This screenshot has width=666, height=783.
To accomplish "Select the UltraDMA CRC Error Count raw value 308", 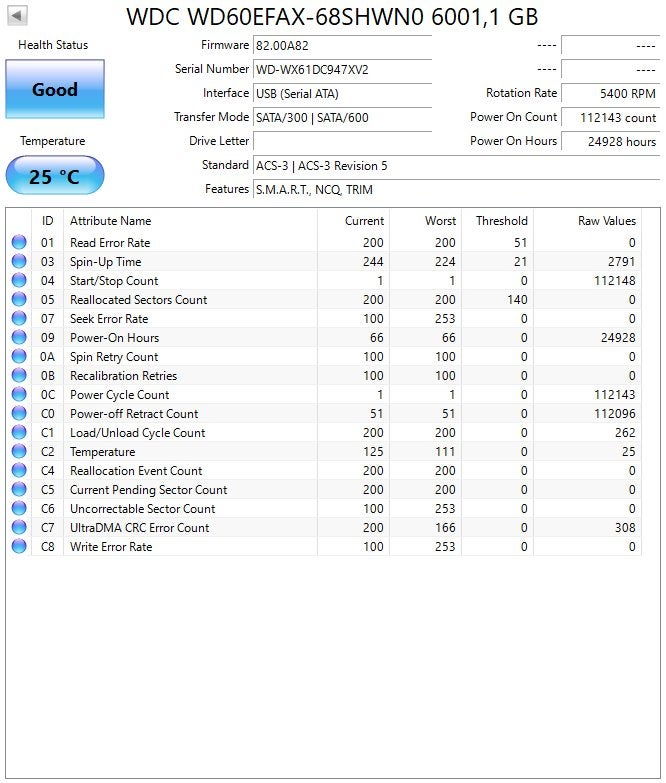I will [x=625, y=527].
